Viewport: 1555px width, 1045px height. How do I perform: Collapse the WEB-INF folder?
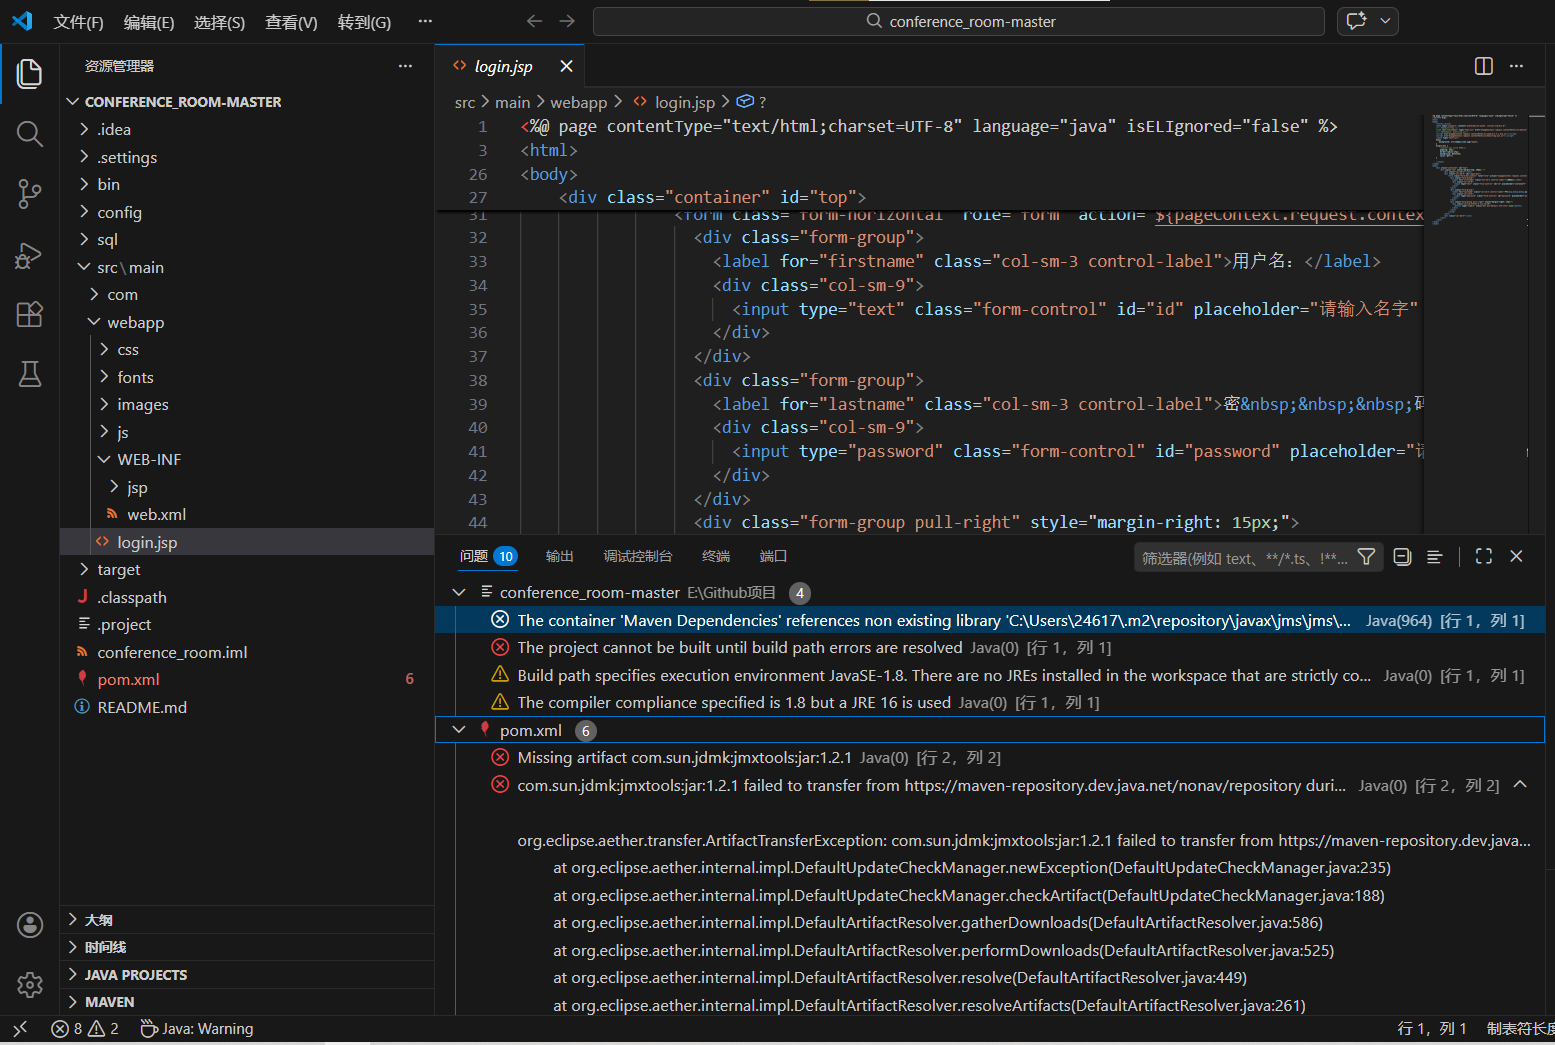point(104,459)
